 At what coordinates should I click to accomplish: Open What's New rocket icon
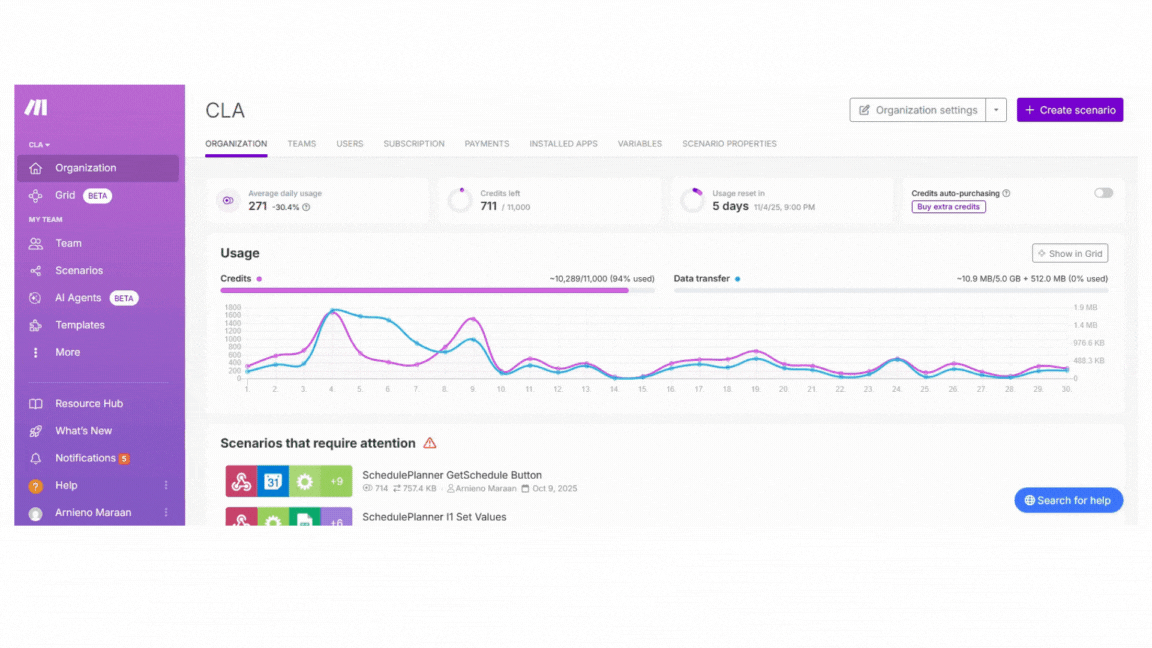36,431
